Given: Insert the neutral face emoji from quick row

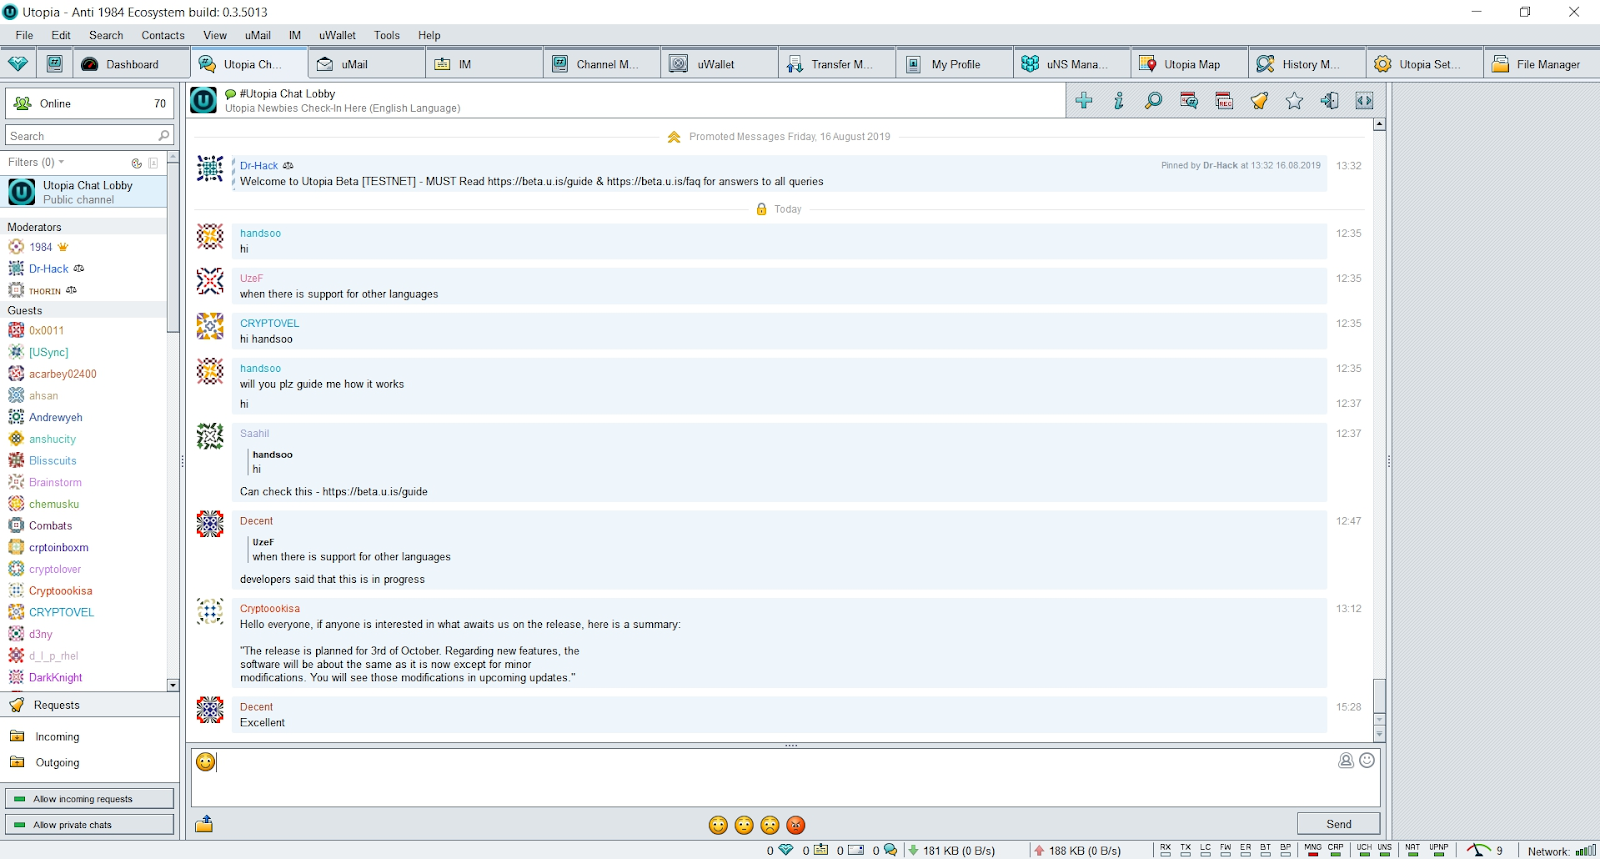Looking at the screenshot, I should tap(744, 825).
